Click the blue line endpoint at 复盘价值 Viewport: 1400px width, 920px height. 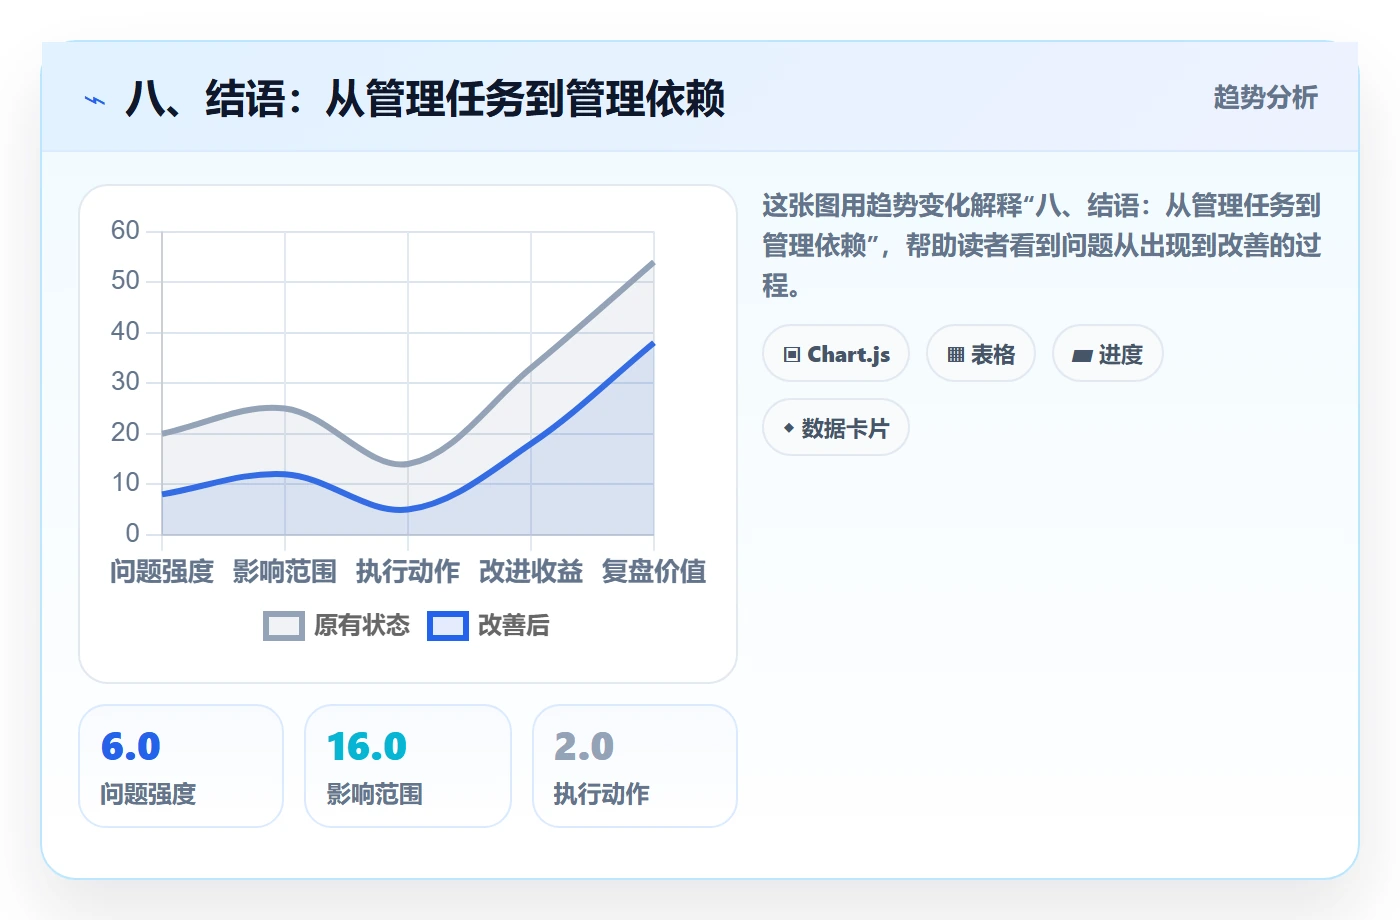pyautogui.click(x=653, y=343)
